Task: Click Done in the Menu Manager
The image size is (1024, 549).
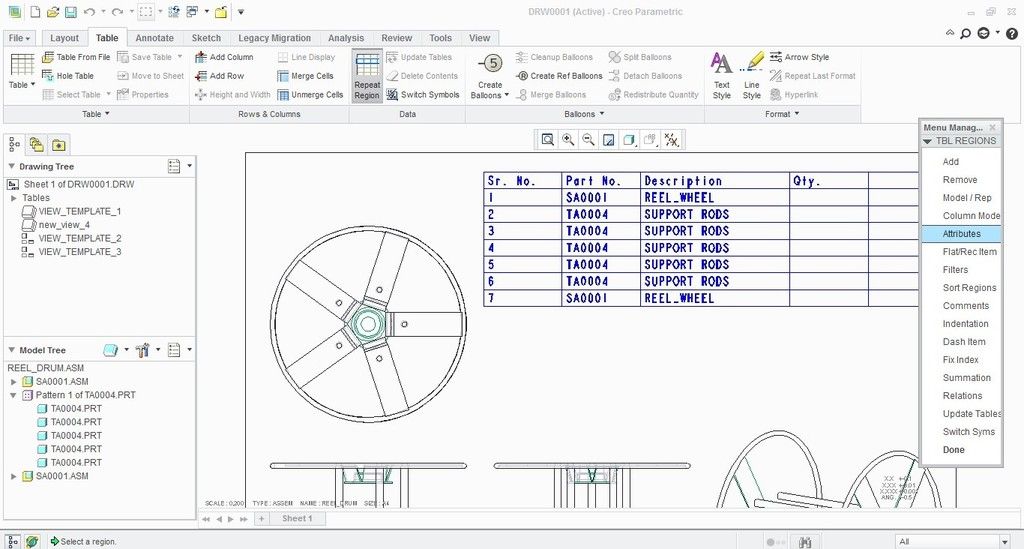Action: click(953, 450)
